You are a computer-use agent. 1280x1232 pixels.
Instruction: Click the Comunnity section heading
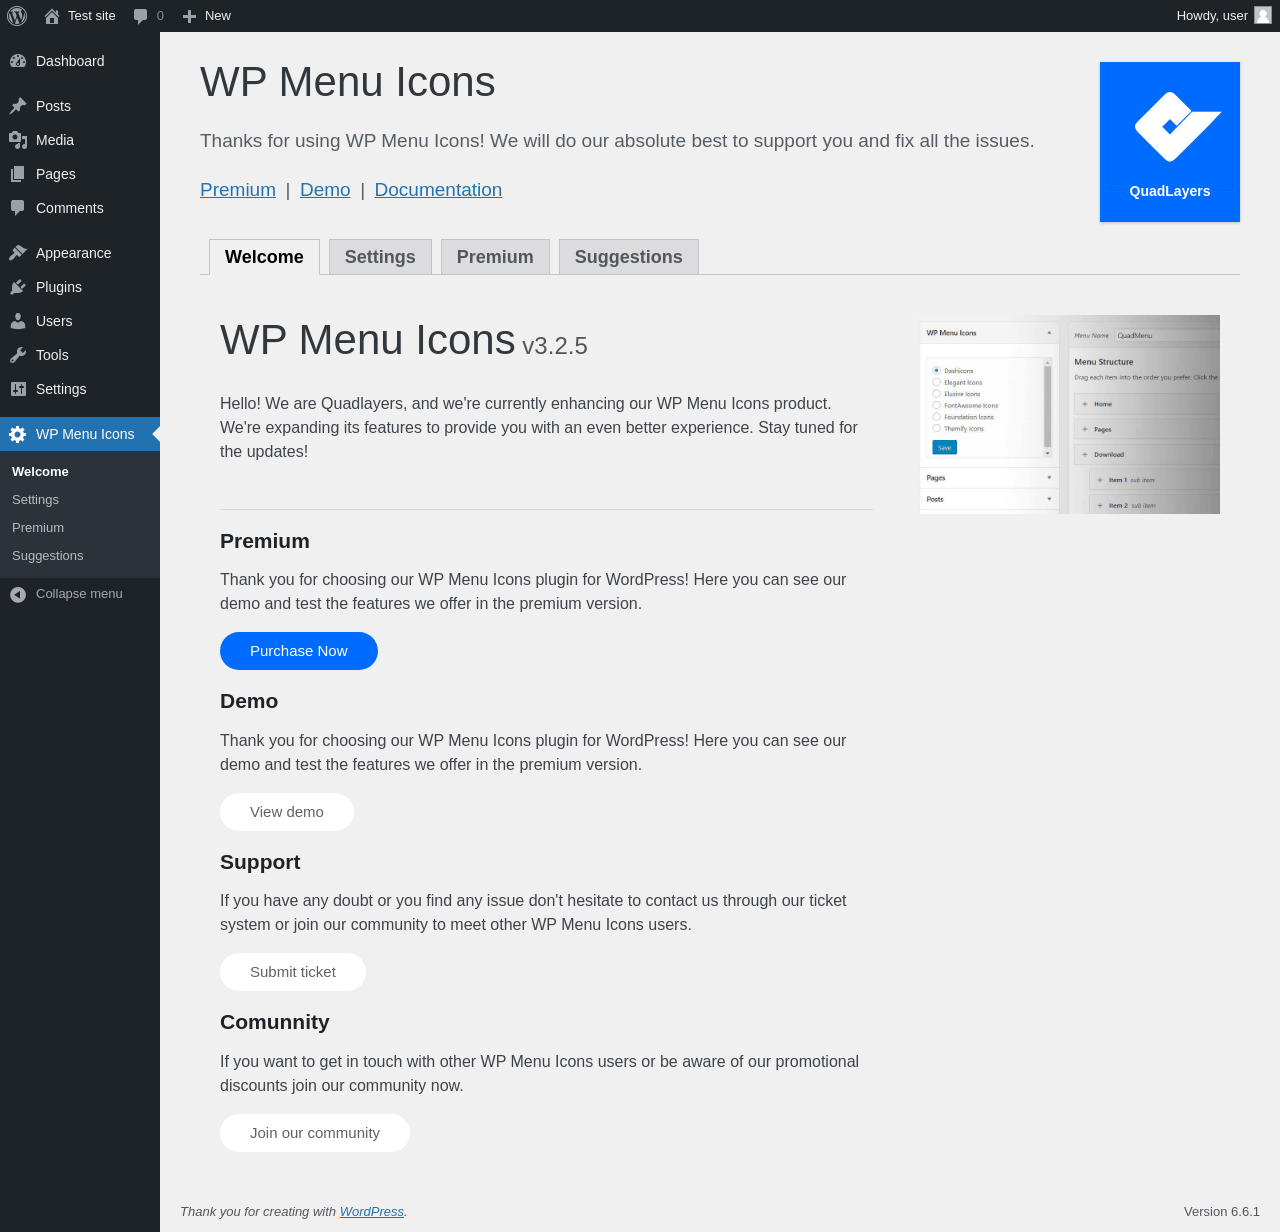point(275,1022)
